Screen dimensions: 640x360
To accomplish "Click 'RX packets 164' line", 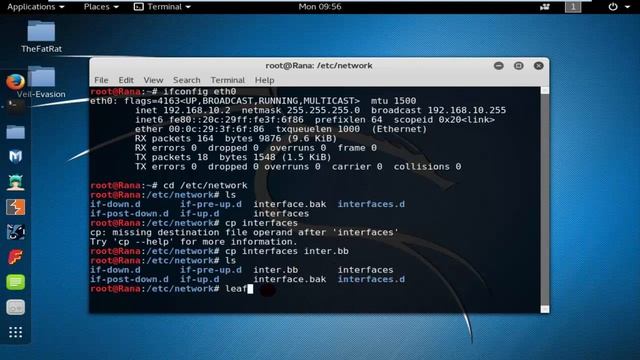I will pyautogui.click(x=236, y=138).
